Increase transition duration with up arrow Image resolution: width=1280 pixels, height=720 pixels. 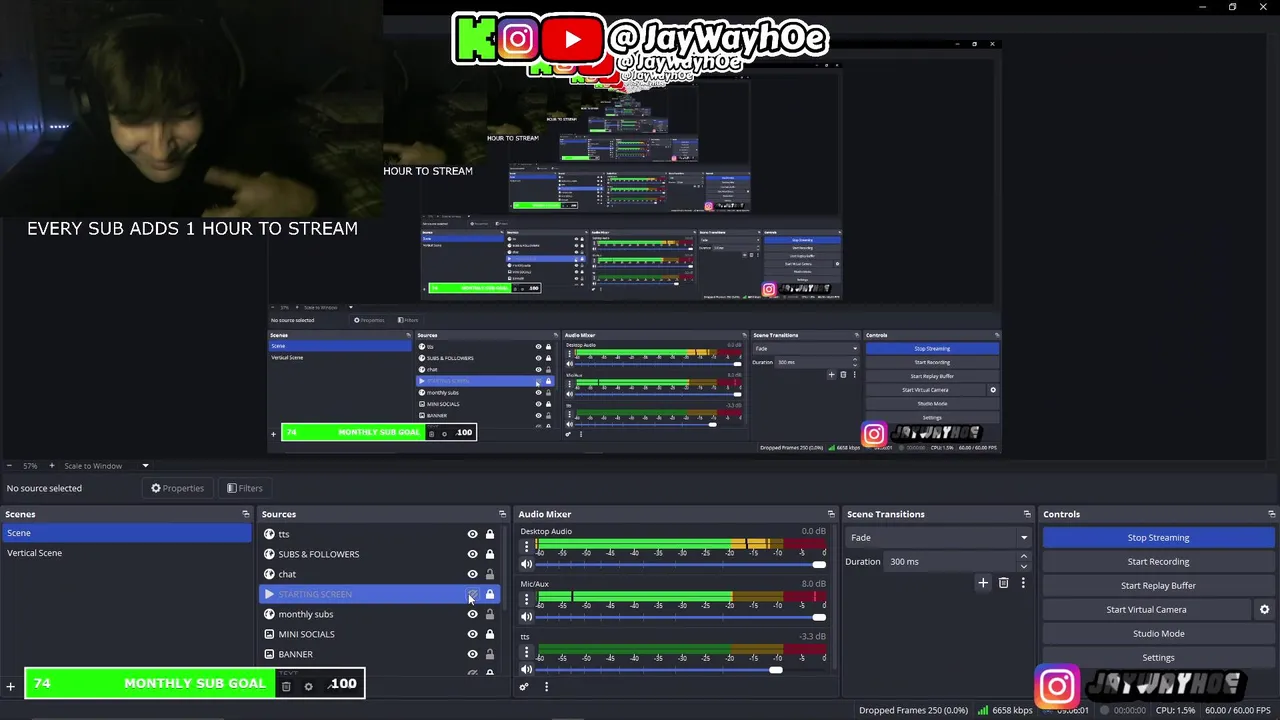coord(1023,557)
